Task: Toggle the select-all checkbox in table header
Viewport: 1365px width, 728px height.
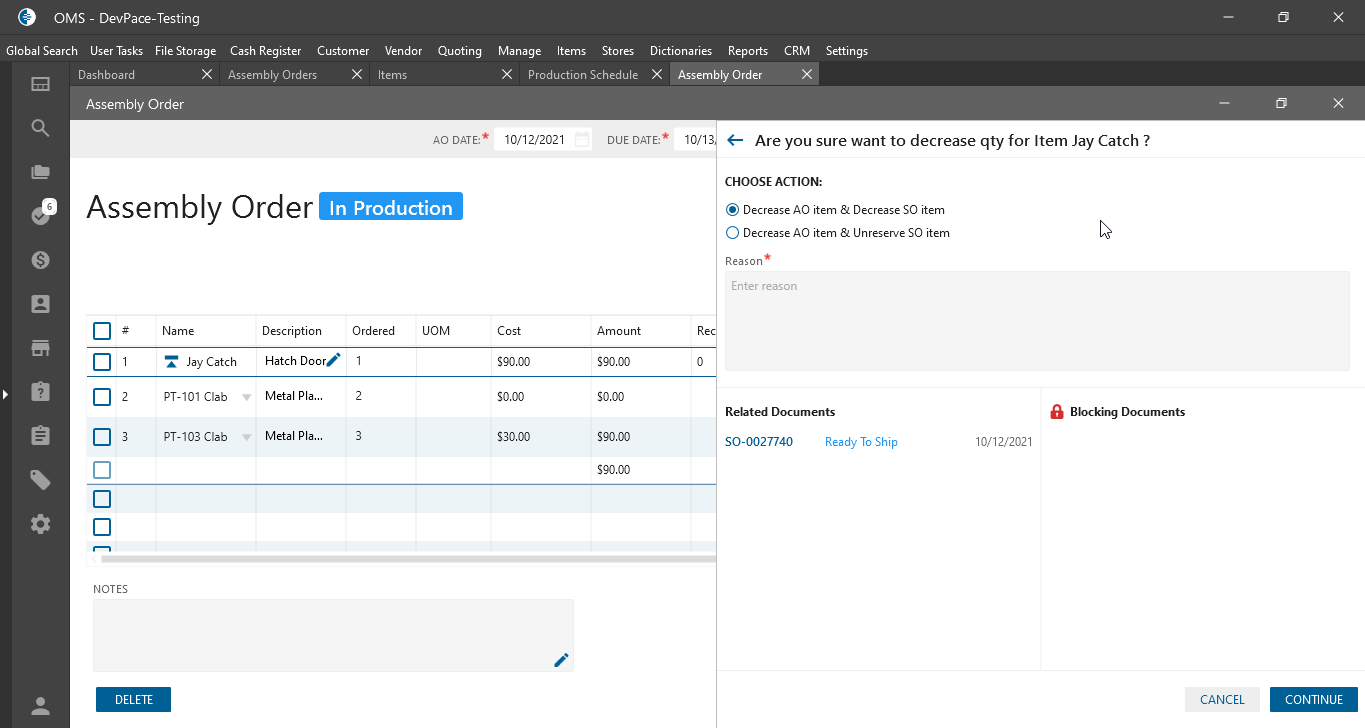Action: pos(102,331)
